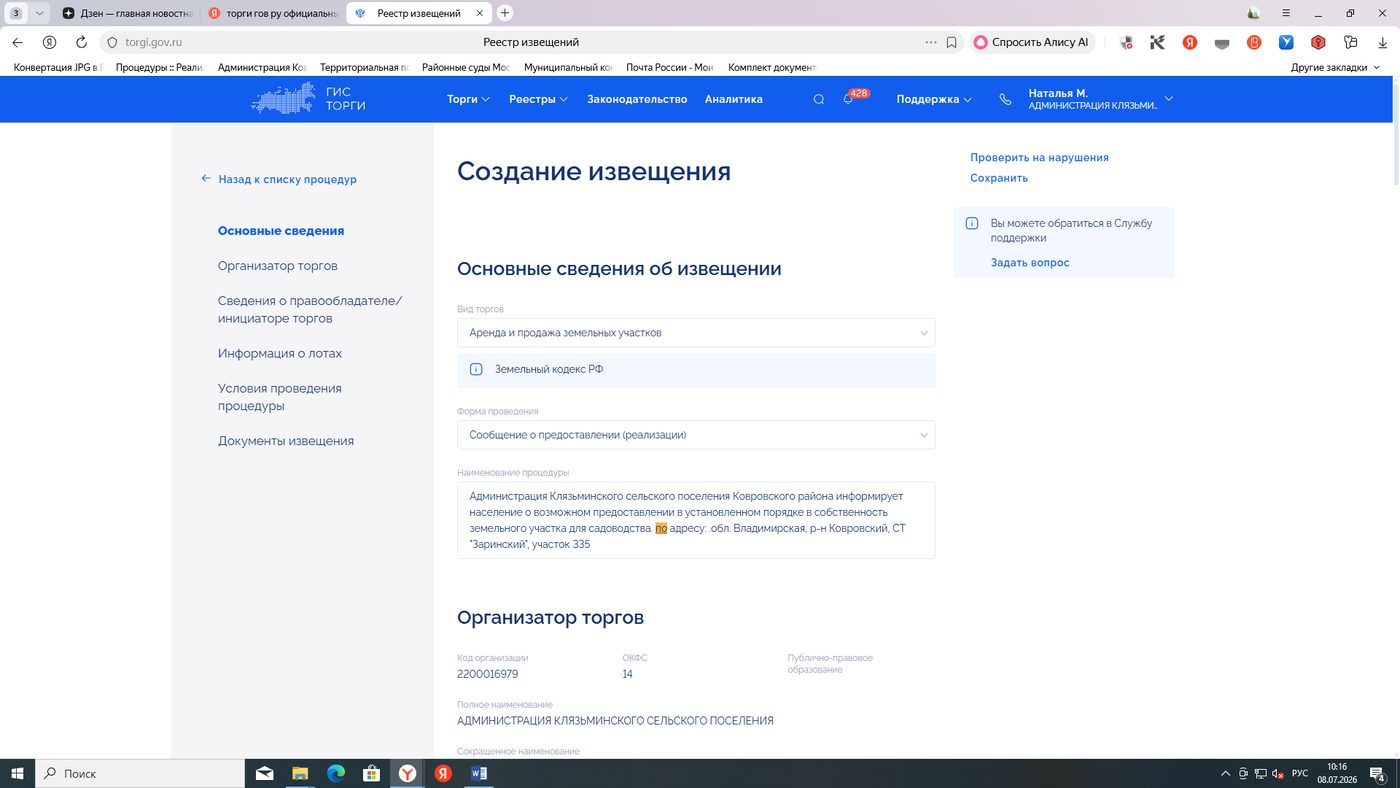The width and height of the screenshot is (1400, 788).
Task: Click Задать вопрос link
Action: 1030,263
